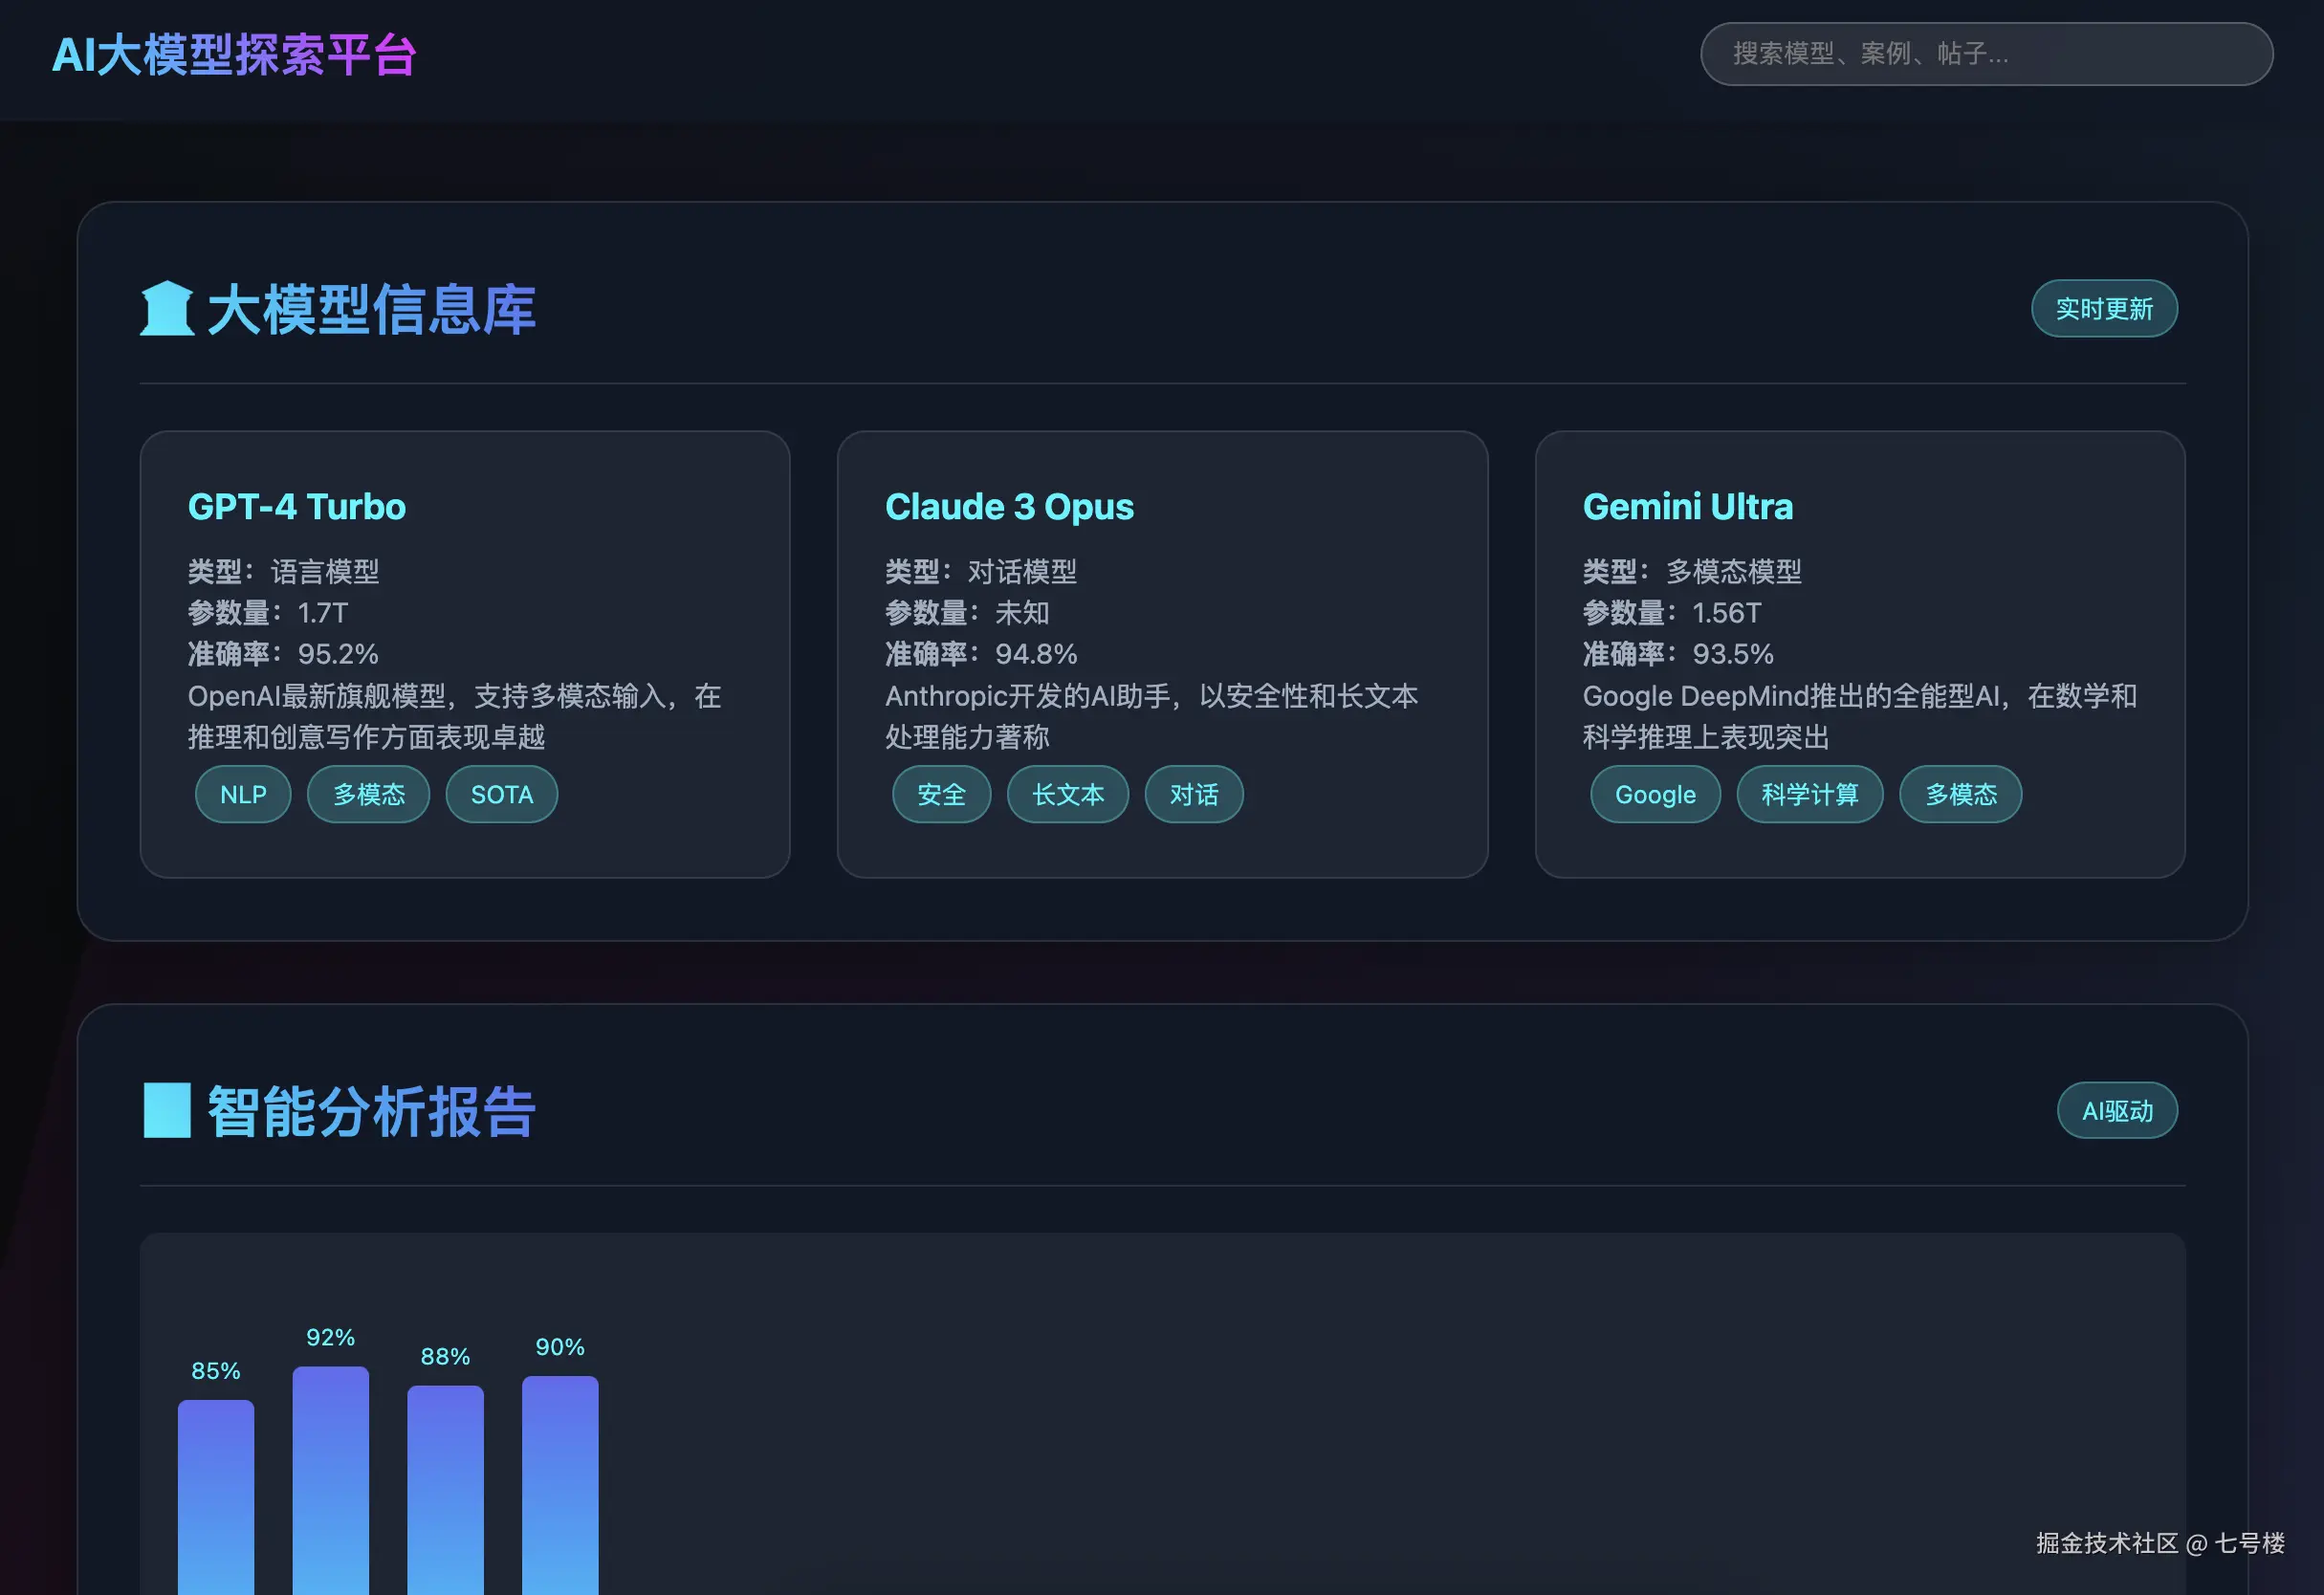This screenshot has width=2324, height=1595.
Task: Open the Claude 3 Opus card title
Action: [x=1008, y=507]
